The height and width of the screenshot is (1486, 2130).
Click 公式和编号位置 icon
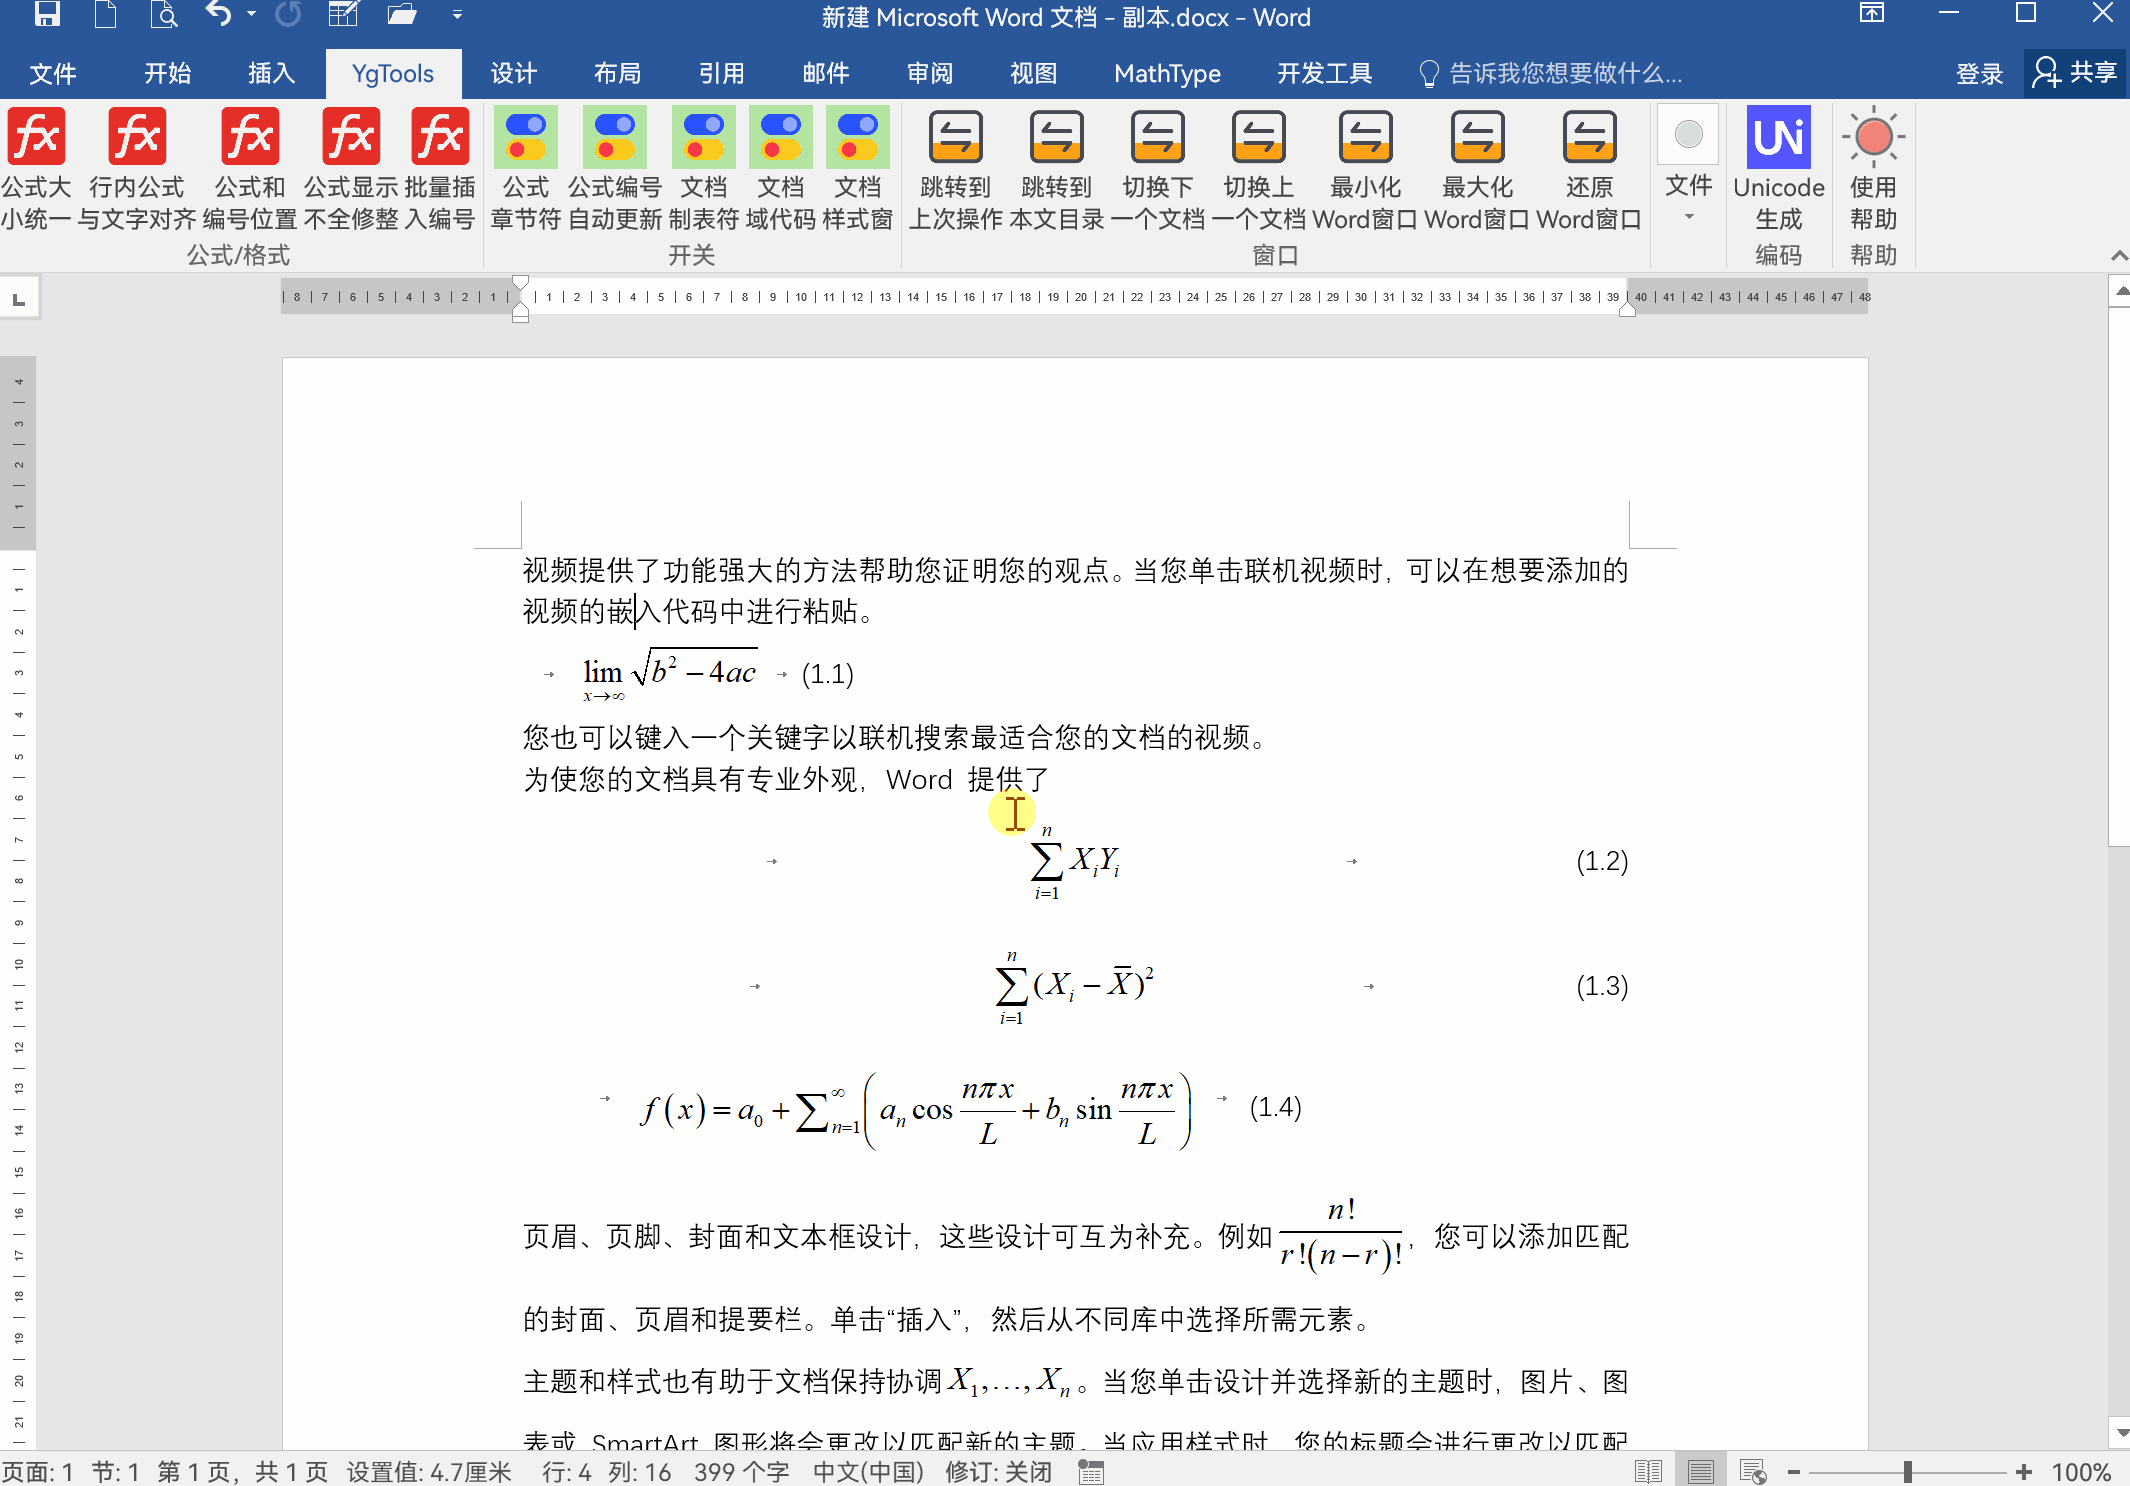coord(250,138)
